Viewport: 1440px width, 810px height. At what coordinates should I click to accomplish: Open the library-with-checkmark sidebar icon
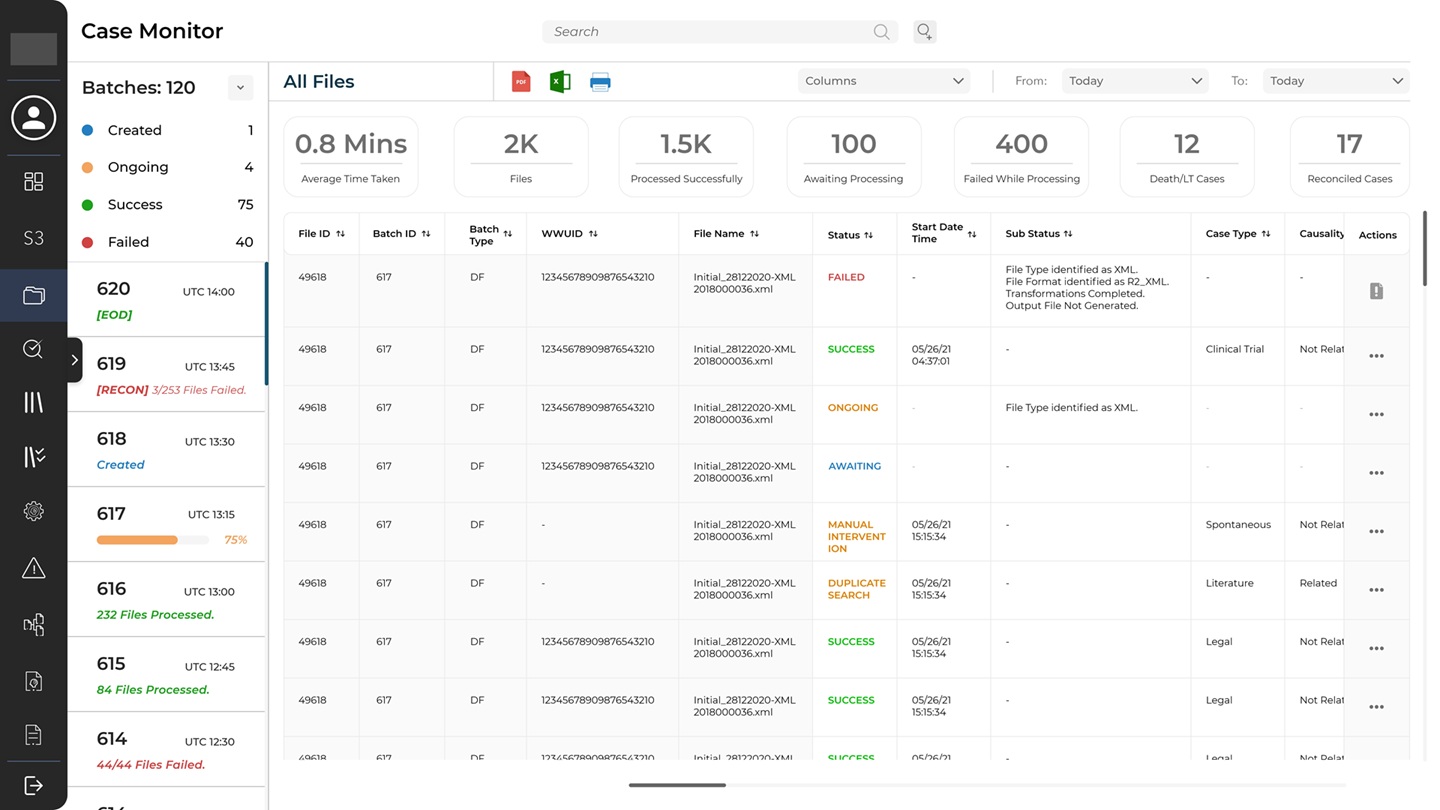pyautogui.click(x=33, y=457)
